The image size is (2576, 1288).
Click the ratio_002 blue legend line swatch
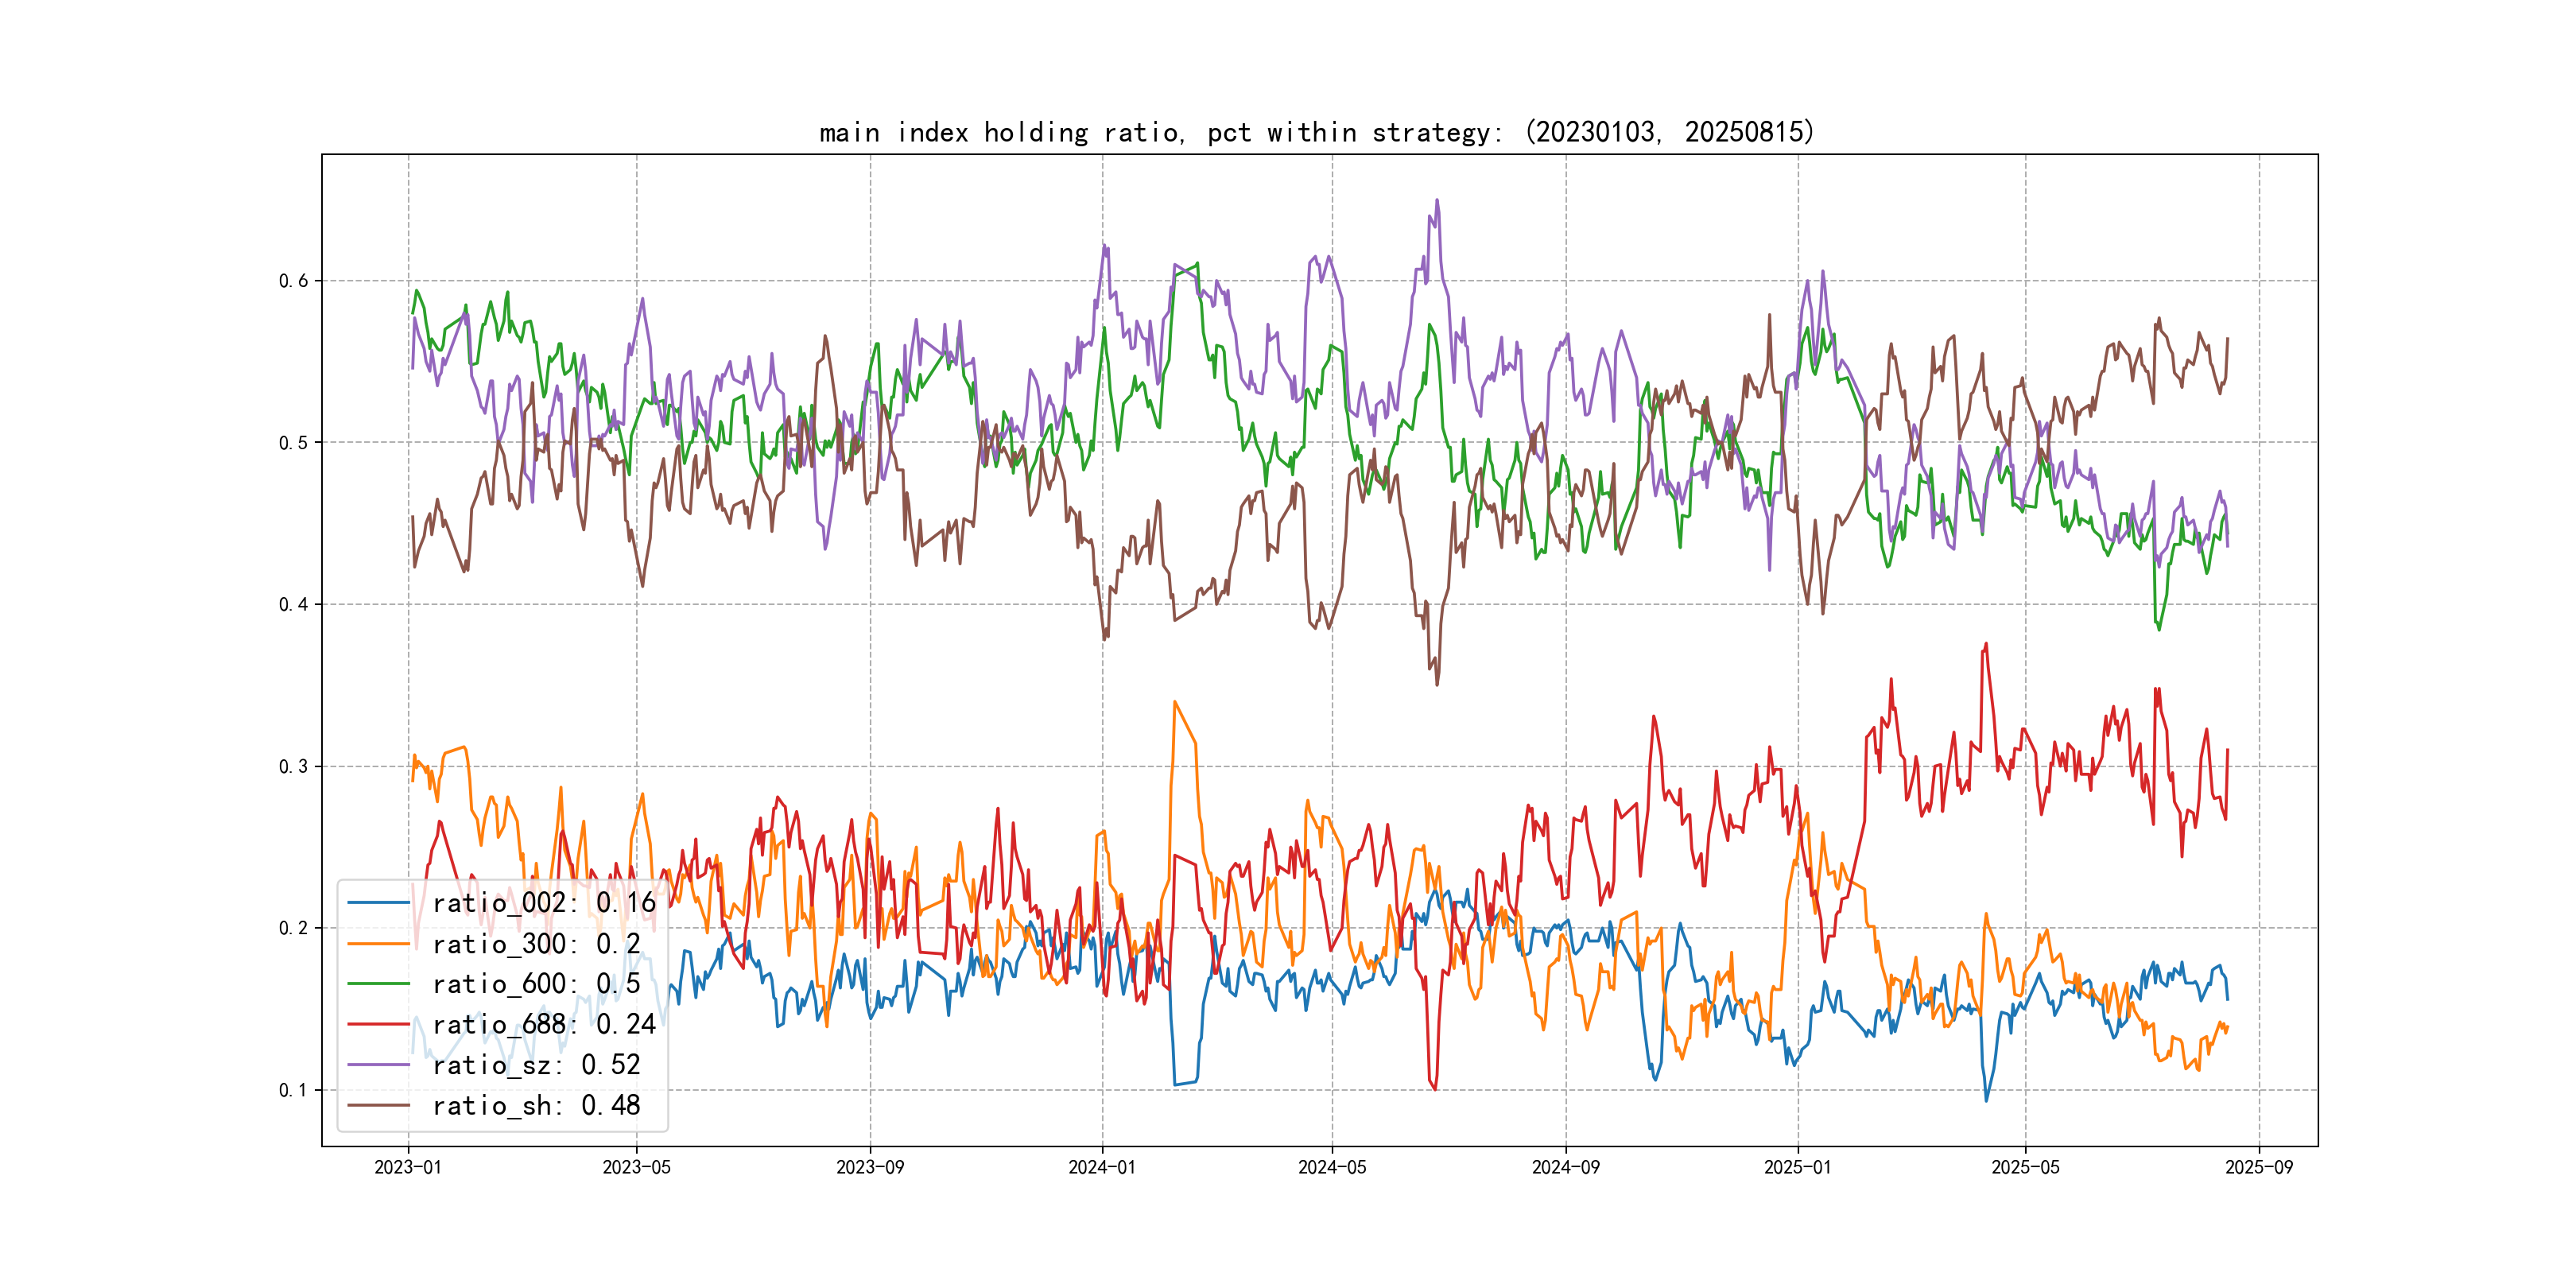tap(379, 903)
